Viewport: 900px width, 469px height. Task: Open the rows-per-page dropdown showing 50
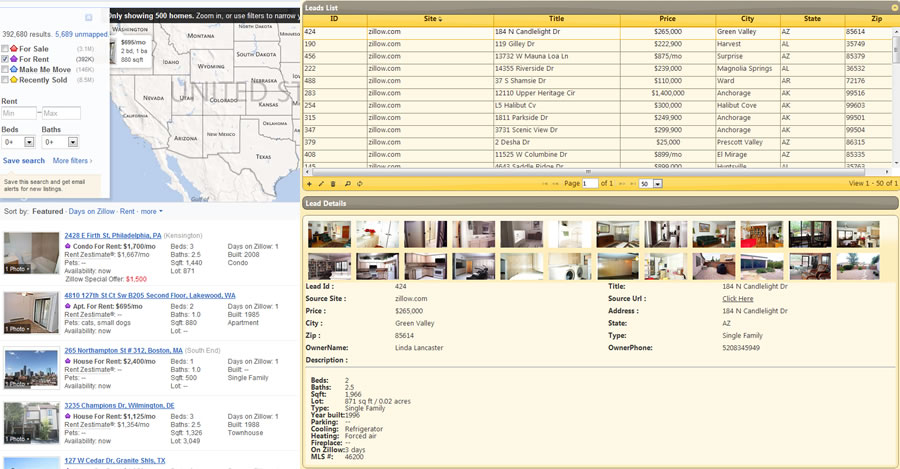[x=651, y=184]
